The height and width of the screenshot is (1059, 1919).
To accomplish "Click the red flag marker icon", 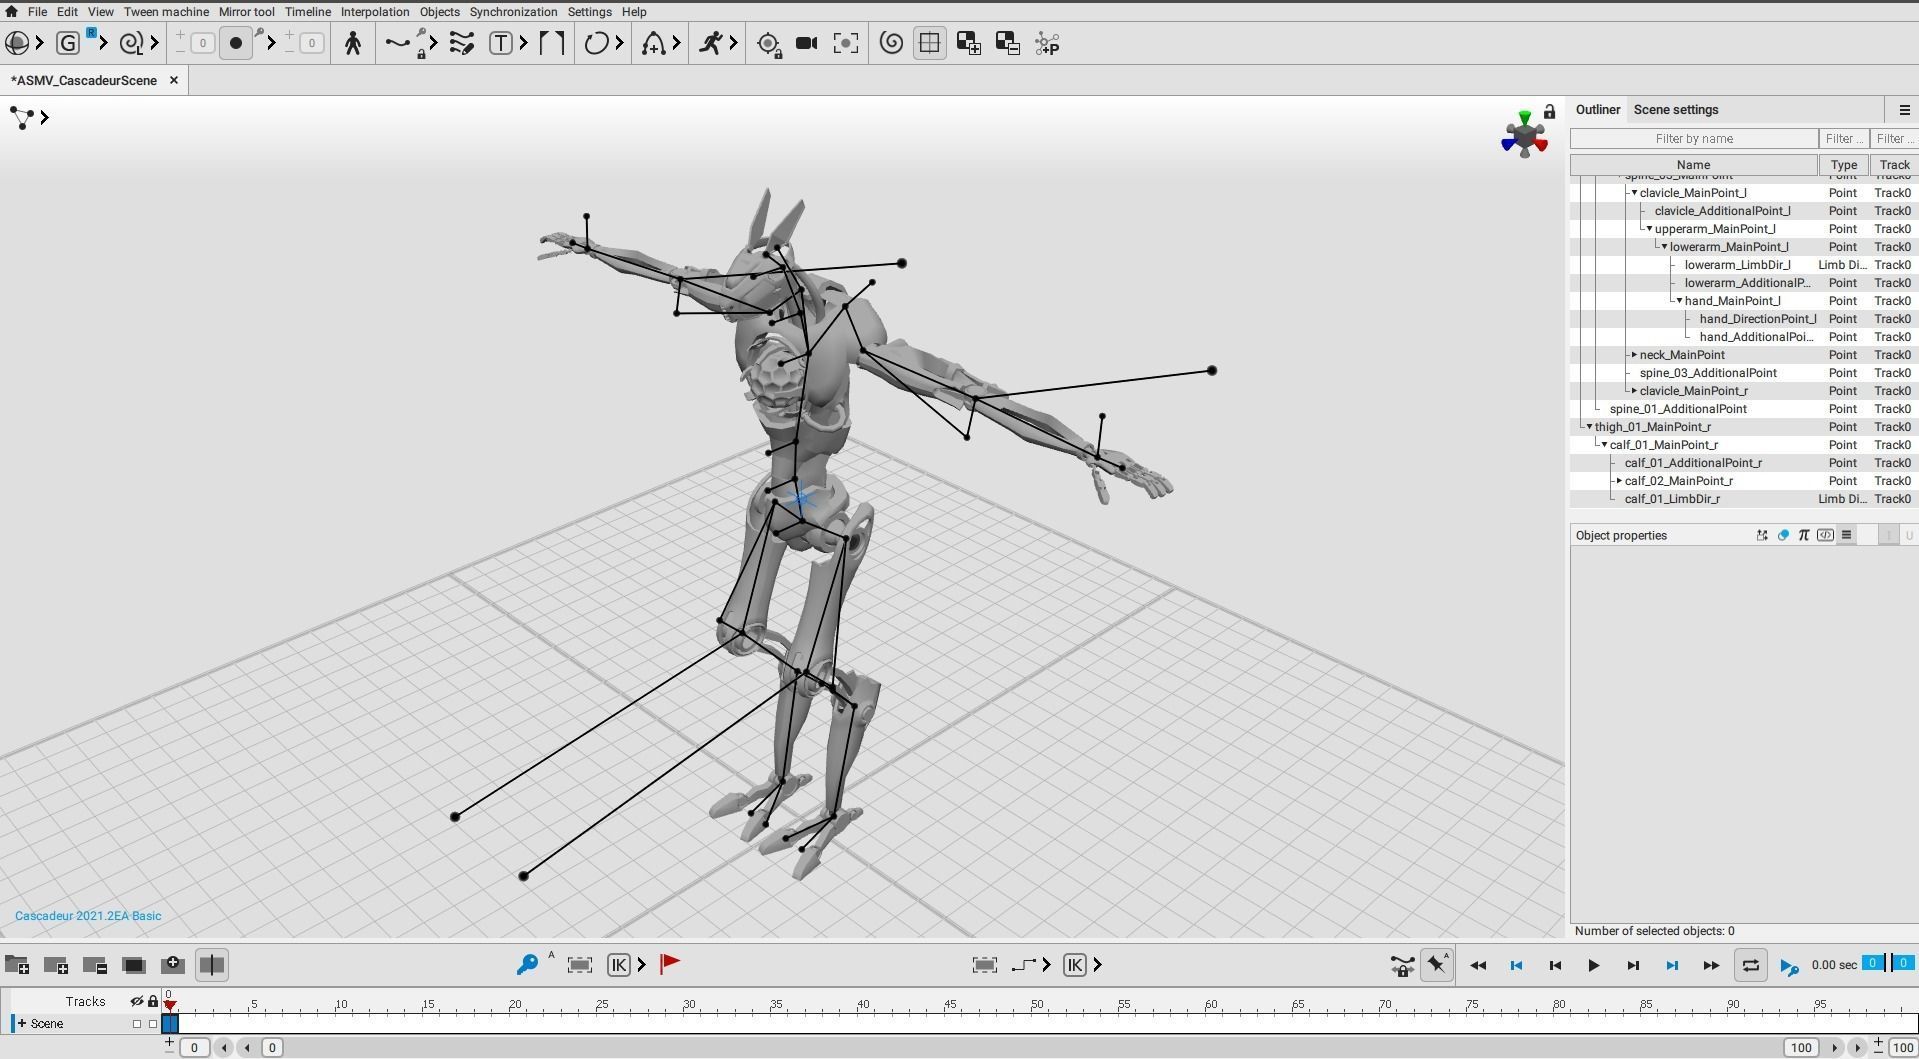I will 670,964.
